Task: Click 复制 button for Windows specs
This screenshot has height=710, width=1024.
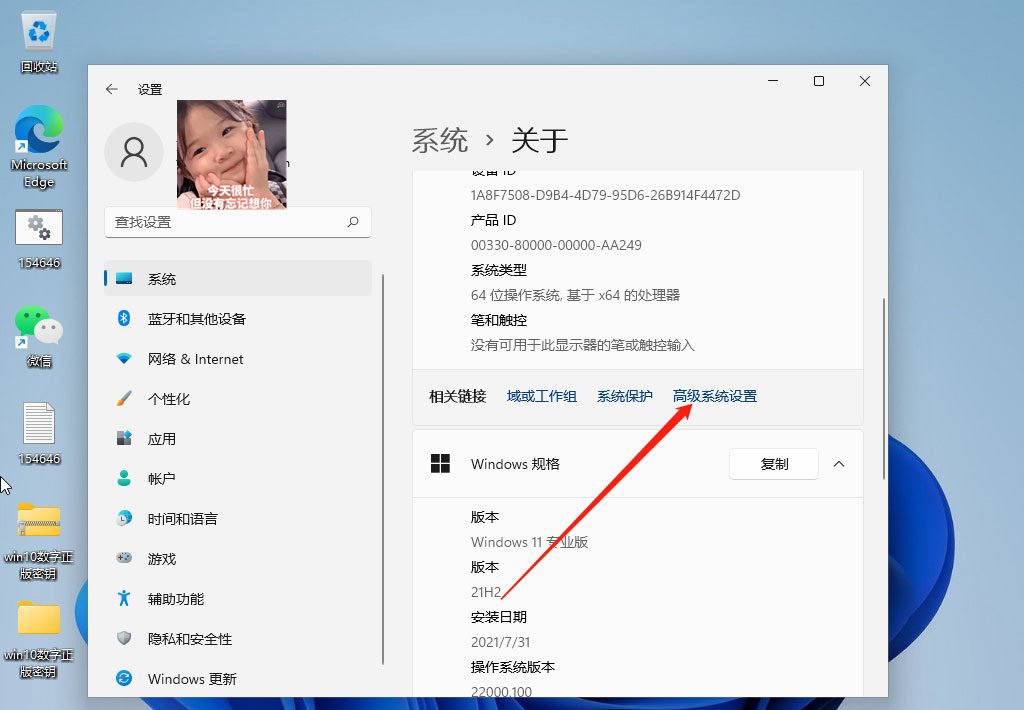Action: pyautogui.click(x=774, y=464)
